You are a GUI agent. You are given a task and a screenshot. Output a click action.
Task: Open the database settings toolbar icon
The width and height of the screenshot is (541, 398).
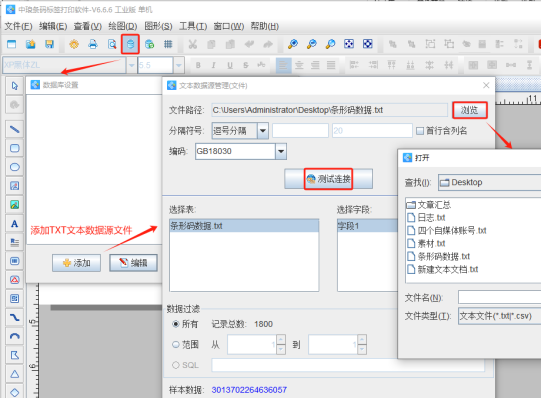130,44
